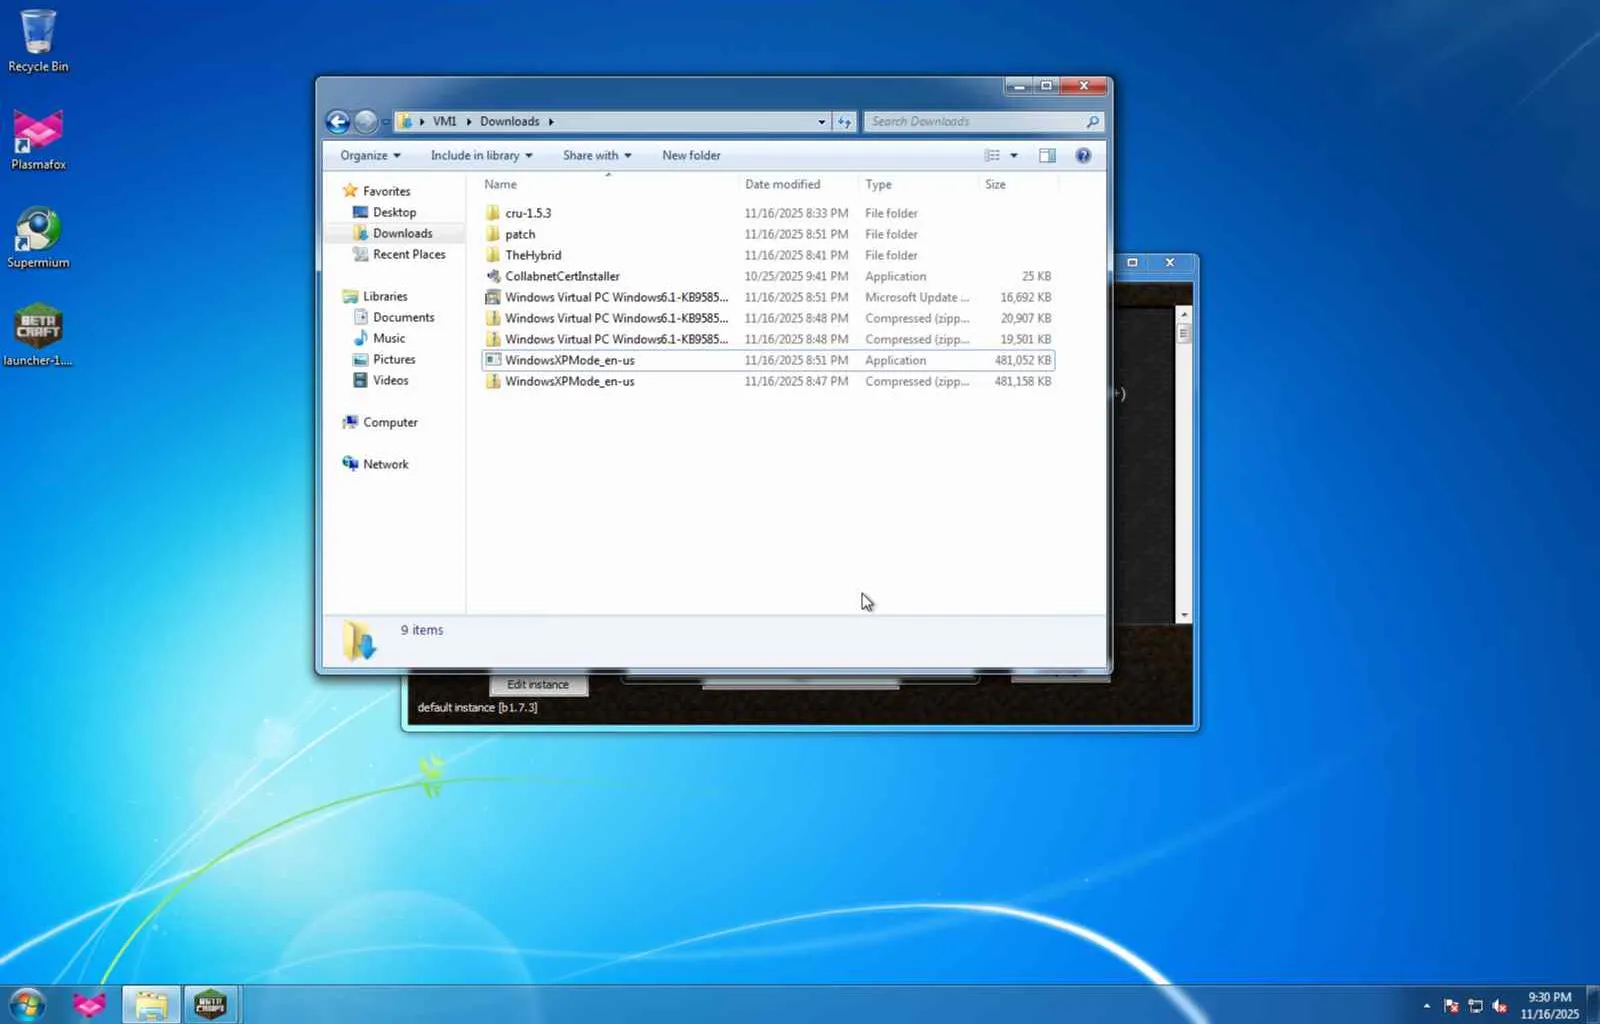Select the WindowsXPMode_en-us Application file

(x=768, y=360)
